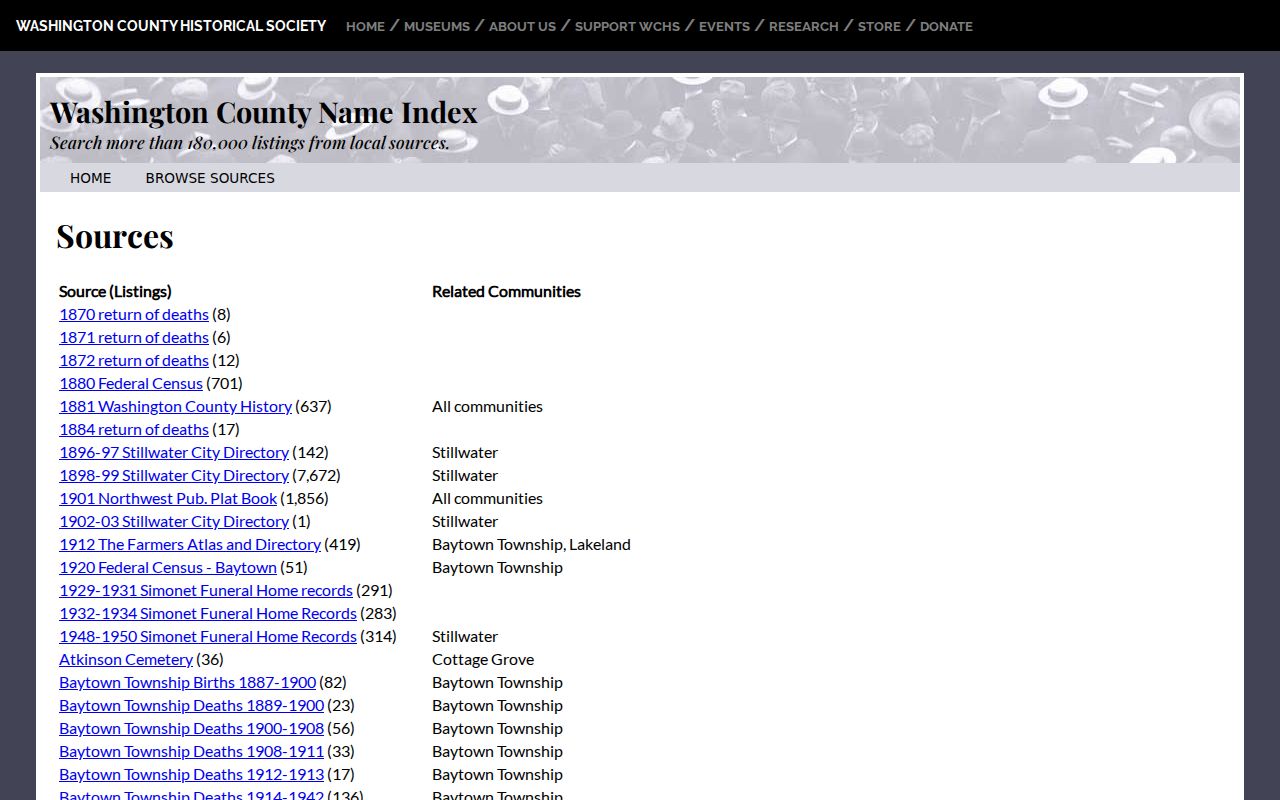Screen dimensions: 1280x800
Task: Open Baytown Township Births 1887-1900
Action: tap(187, 682)
